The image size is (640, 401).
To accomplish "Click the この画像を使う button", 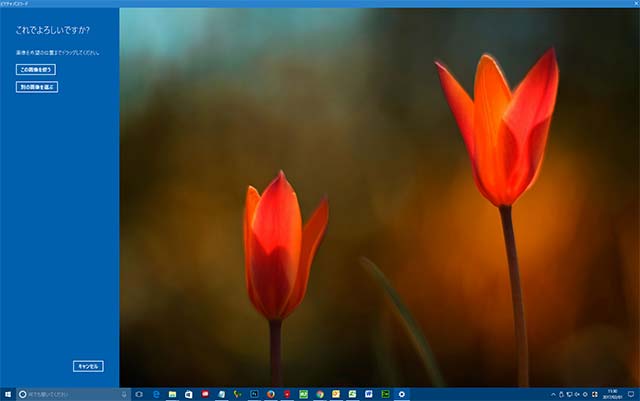I will [36, 69].
